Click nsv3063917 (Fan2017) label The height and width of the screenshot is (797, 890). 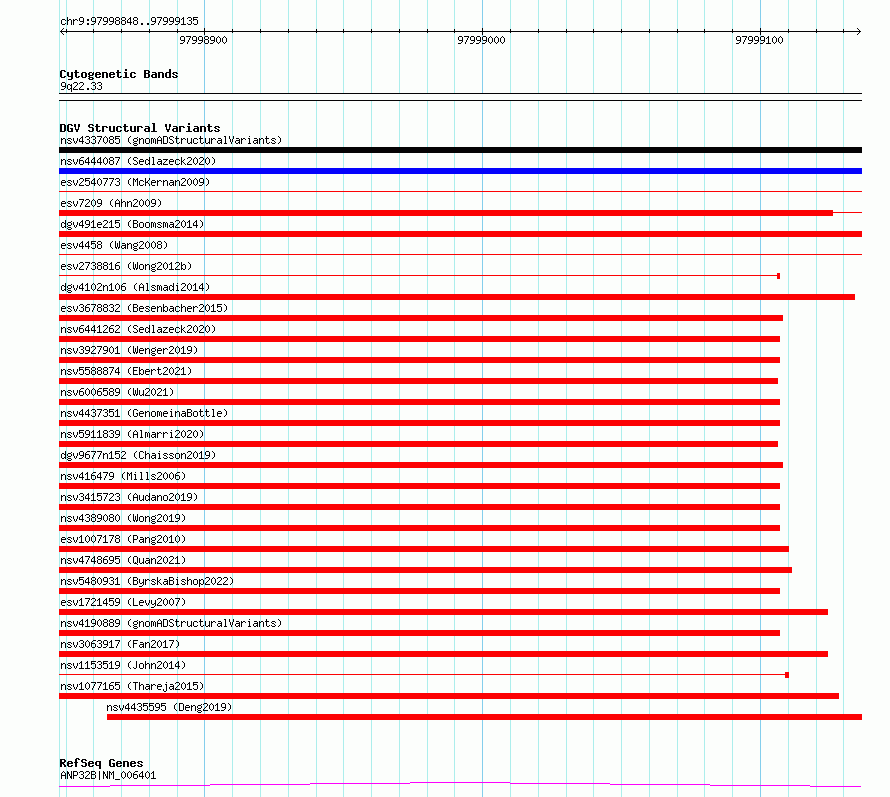click(x=120, y=644)
